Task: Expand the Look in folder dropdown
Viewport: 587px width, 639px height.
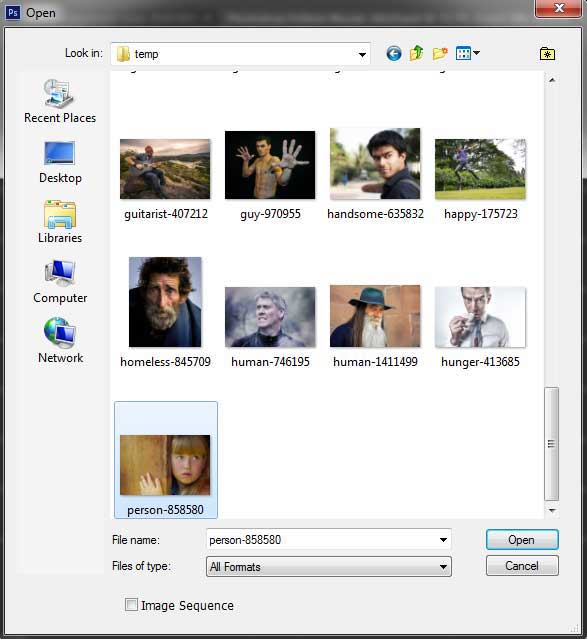Action: pyautogui.click(x=362, y=54)
